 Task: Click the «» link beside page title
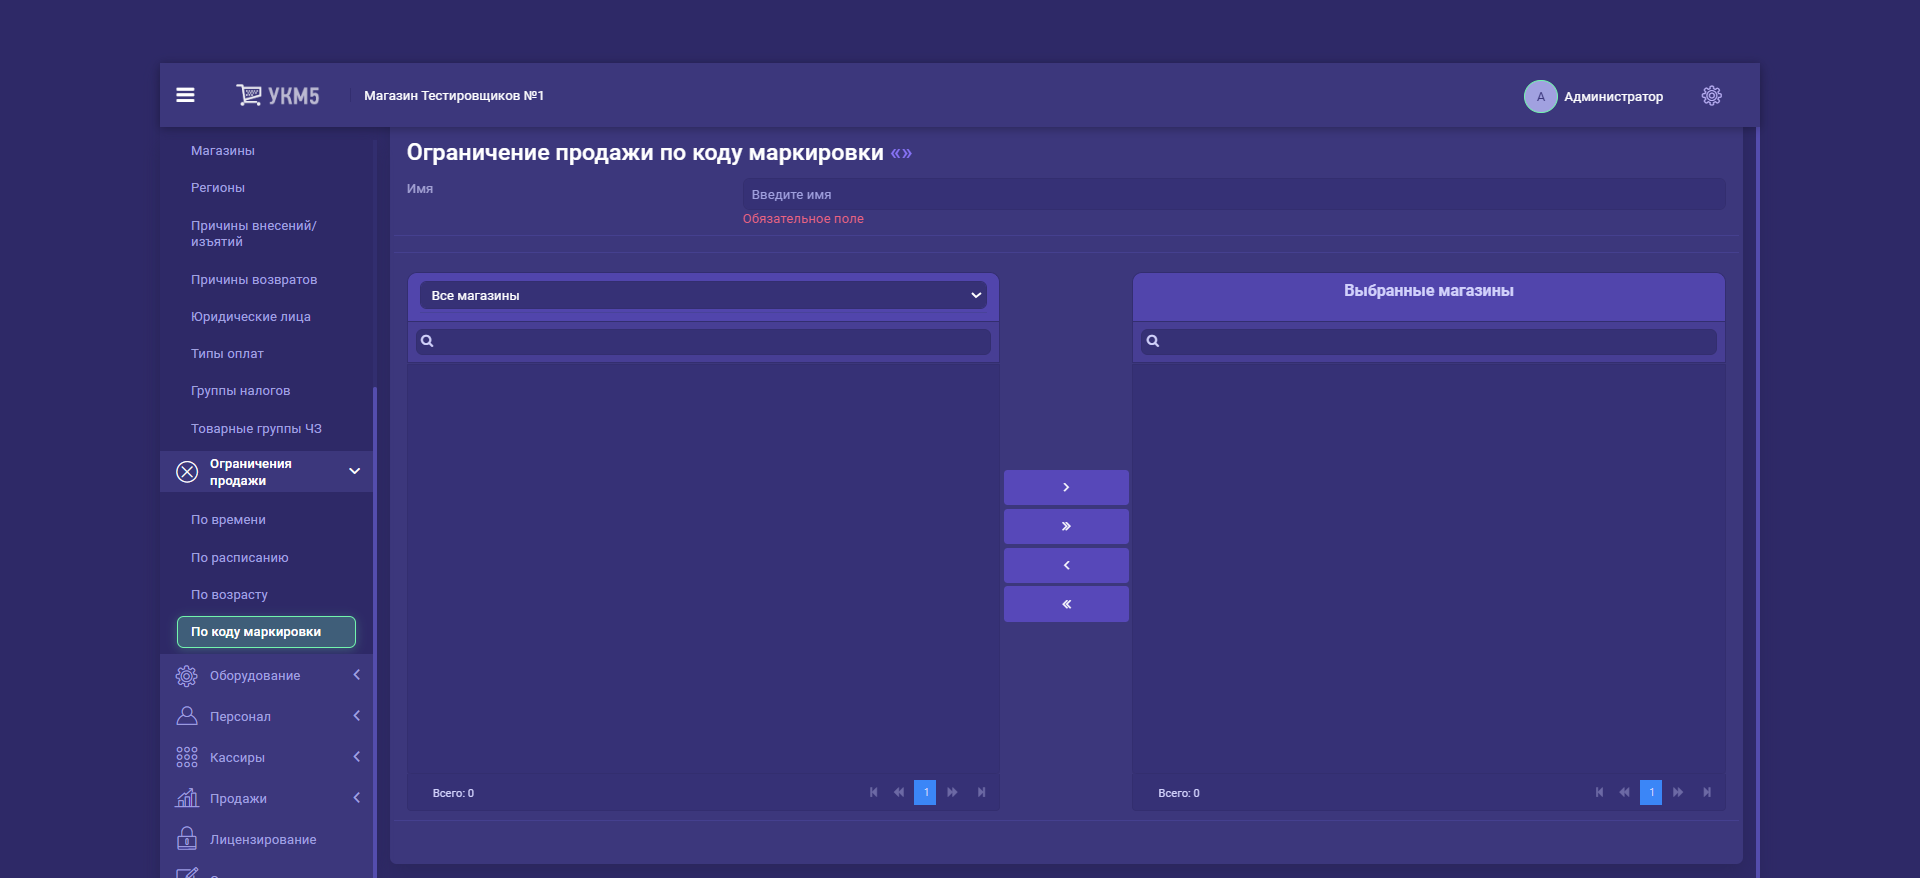[x=901, y=153]
